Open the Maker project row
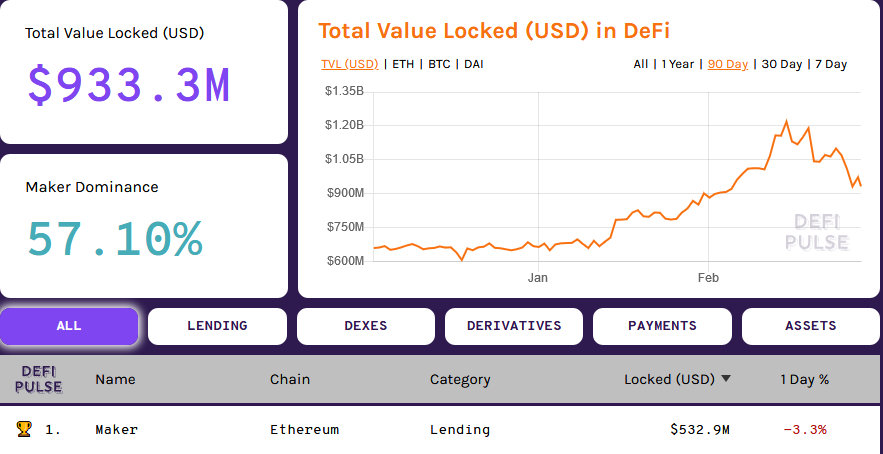The image size is (883, 454). [x=117, y=430]
